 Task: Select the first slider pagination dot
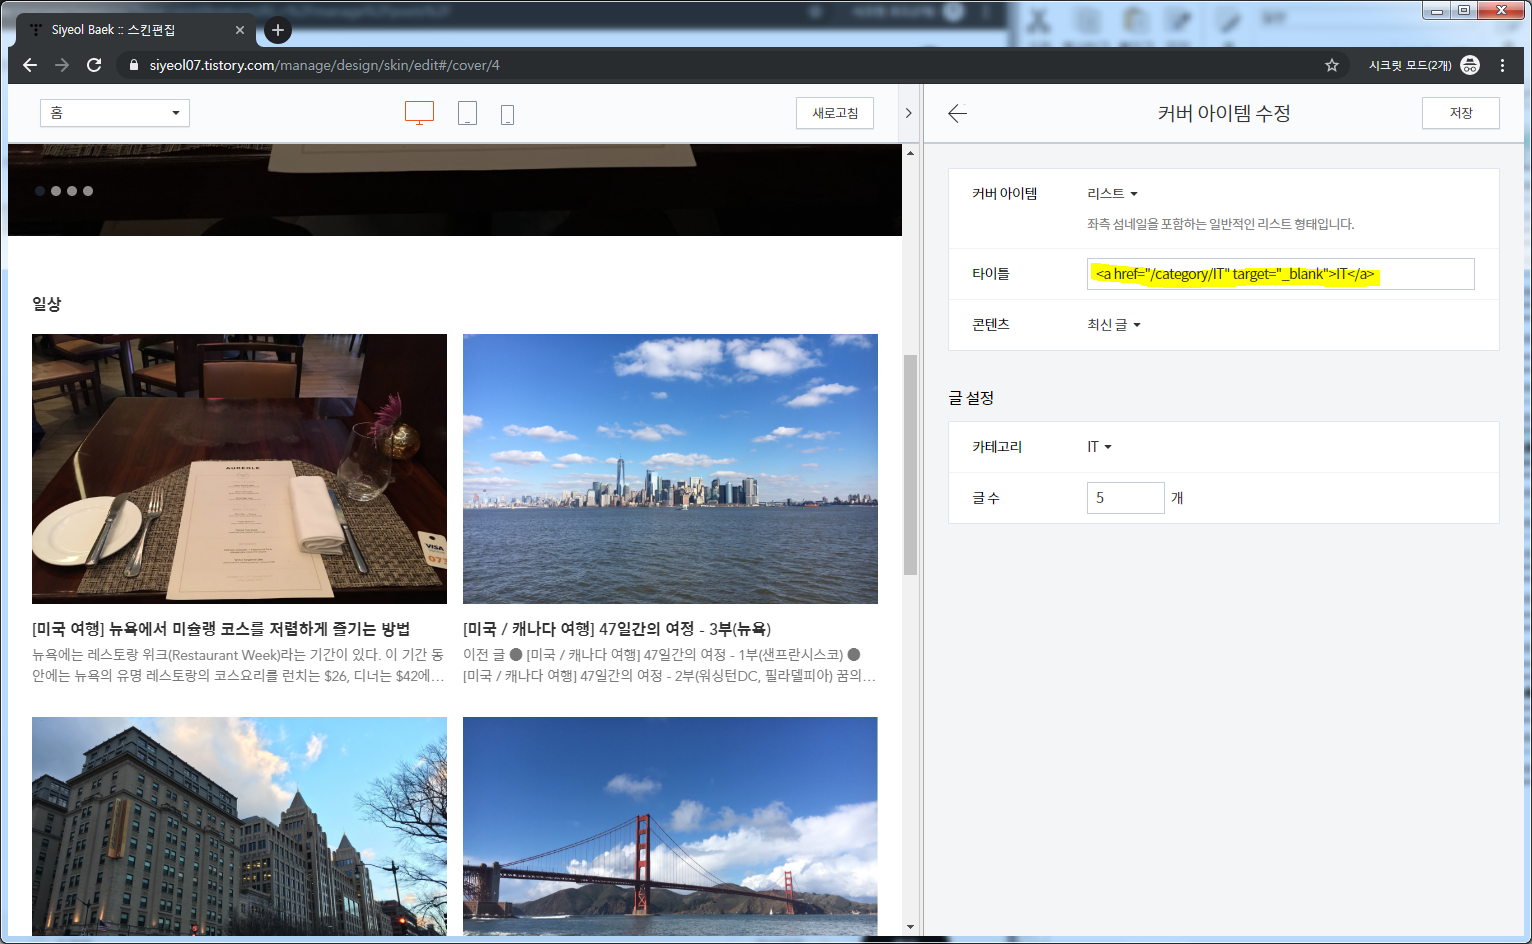40,191
